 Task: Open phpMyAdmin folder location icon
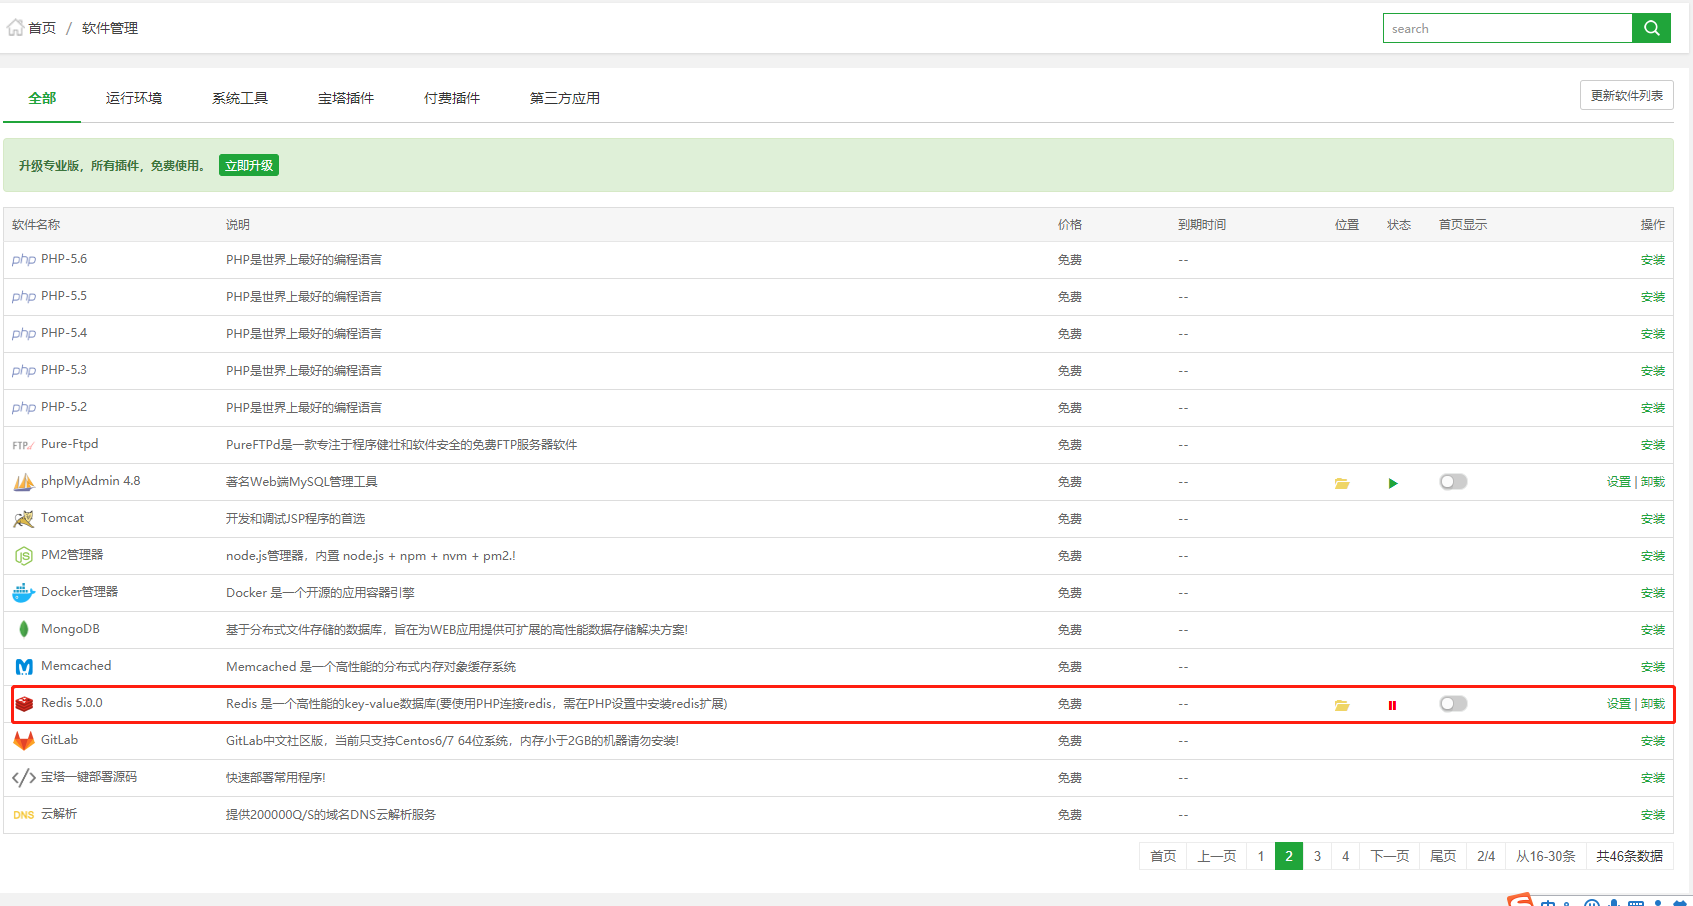(x=1342, y=483)
